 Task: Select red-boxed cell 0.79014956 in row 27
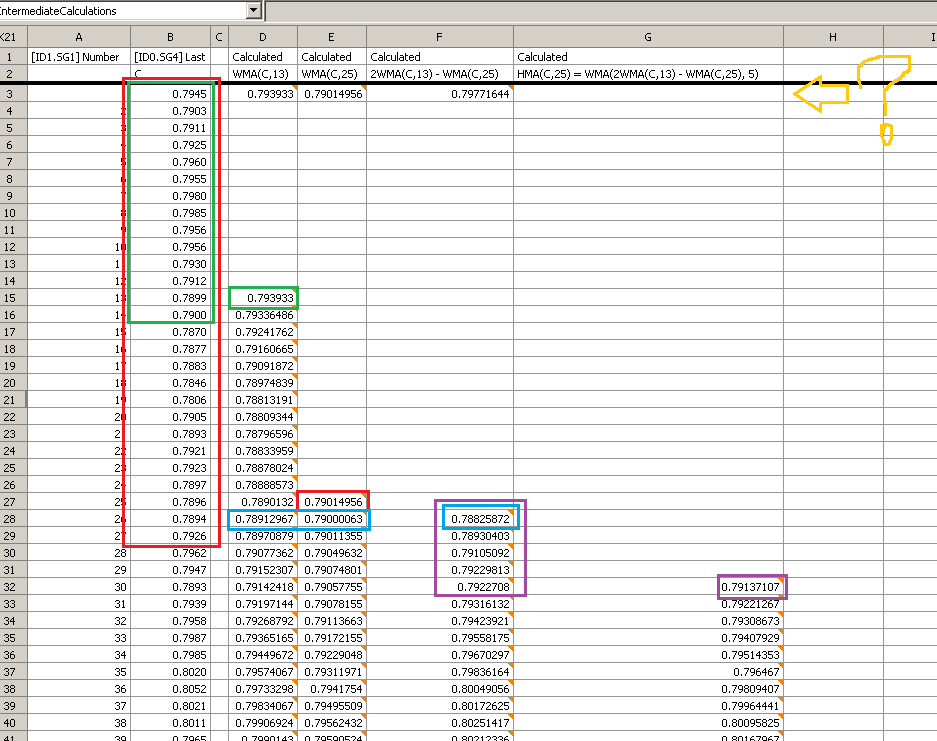(x=332, y=502)
